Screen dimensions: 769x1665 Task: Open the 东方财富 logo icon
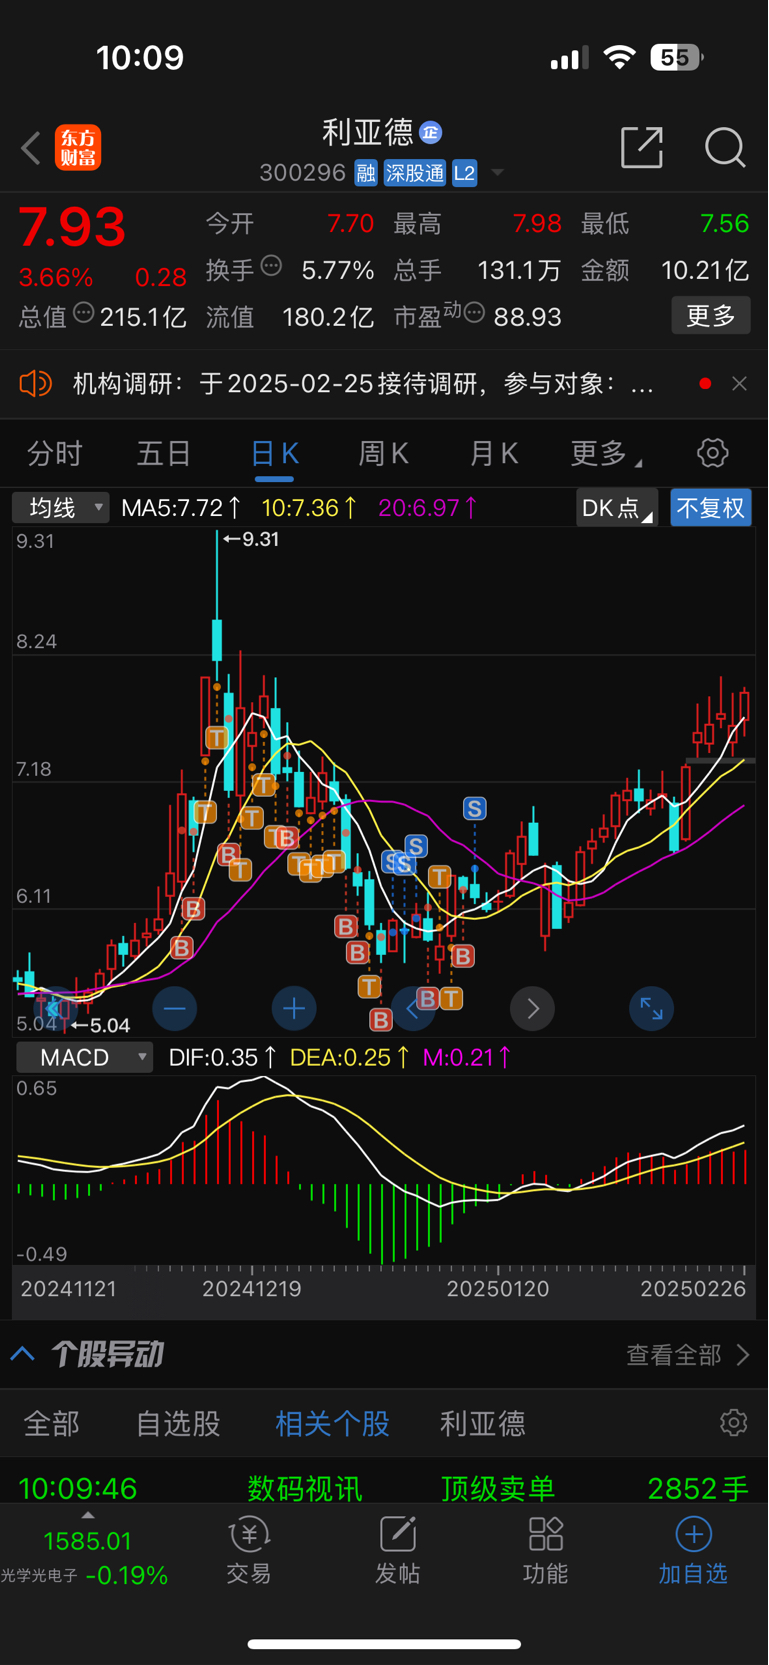(x=78, y=147)
